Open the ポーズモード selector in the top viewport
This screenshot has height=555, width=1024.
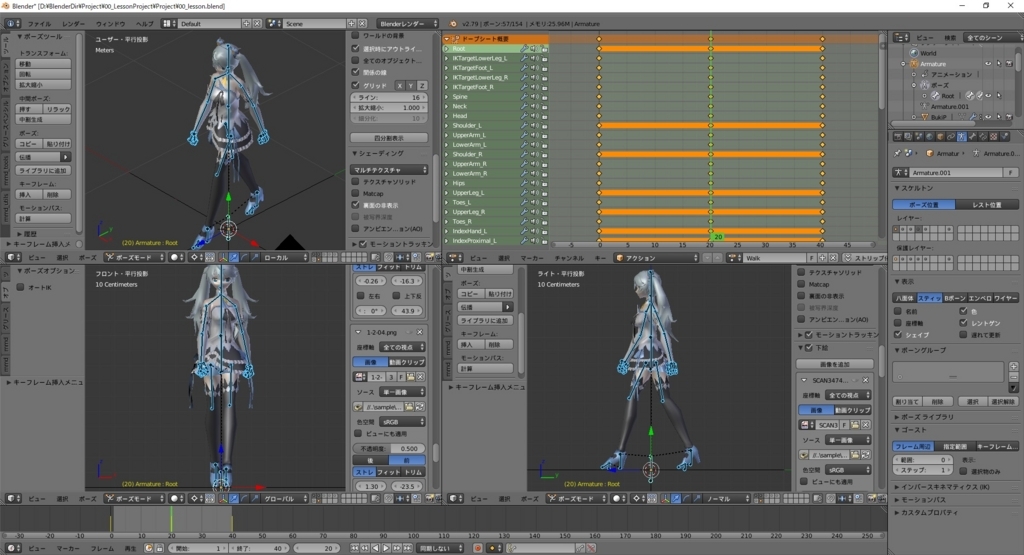pyautogui.click(x=135, y=257)
